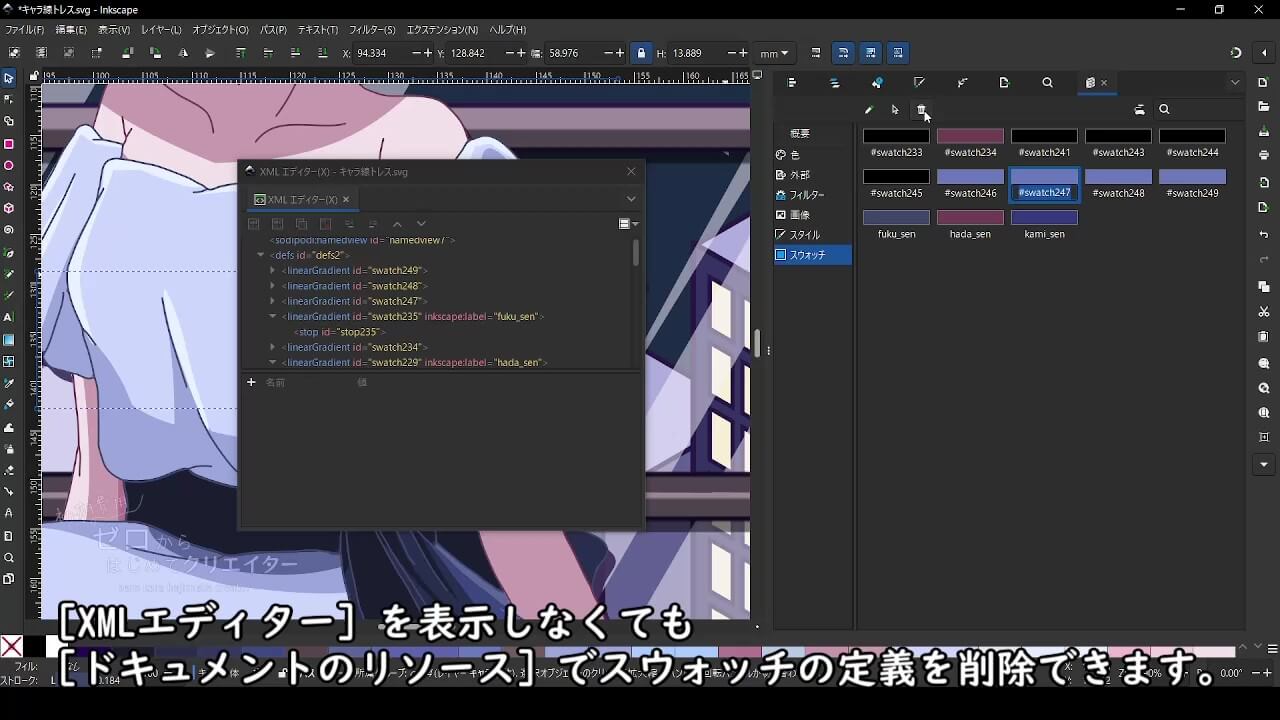
Task: Toggle move patterns with object
Action: click(898, 53)
